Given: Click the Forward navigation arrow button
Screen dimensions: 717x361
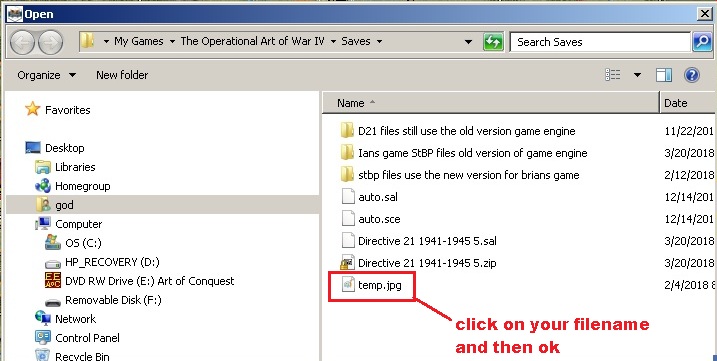Looking at the screenshot, I should point(50,42).
